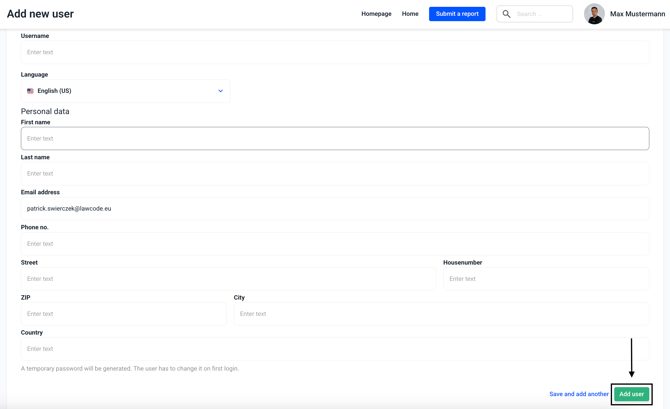Focus the Username text field
670x409 pixels.
[335, 52]
